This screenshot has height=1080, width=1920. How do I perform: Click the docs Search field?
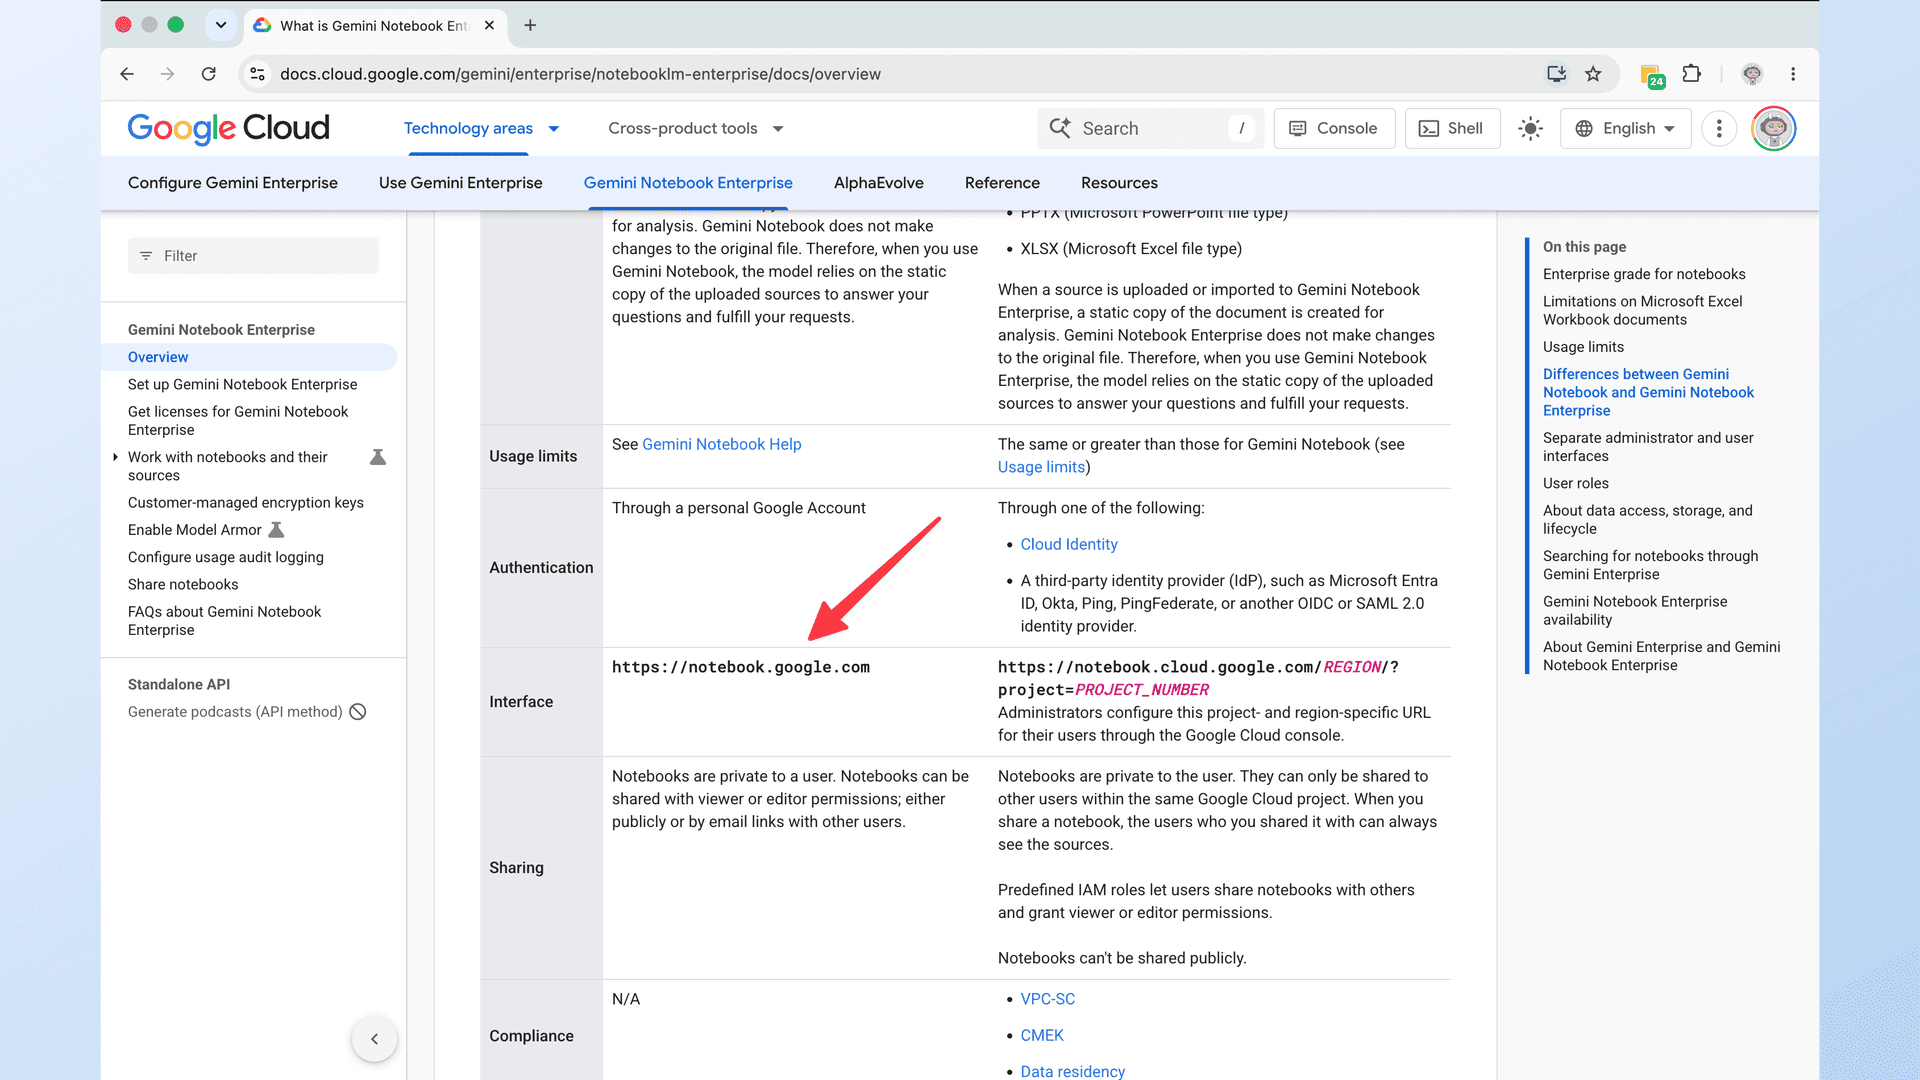point(1150,128)
